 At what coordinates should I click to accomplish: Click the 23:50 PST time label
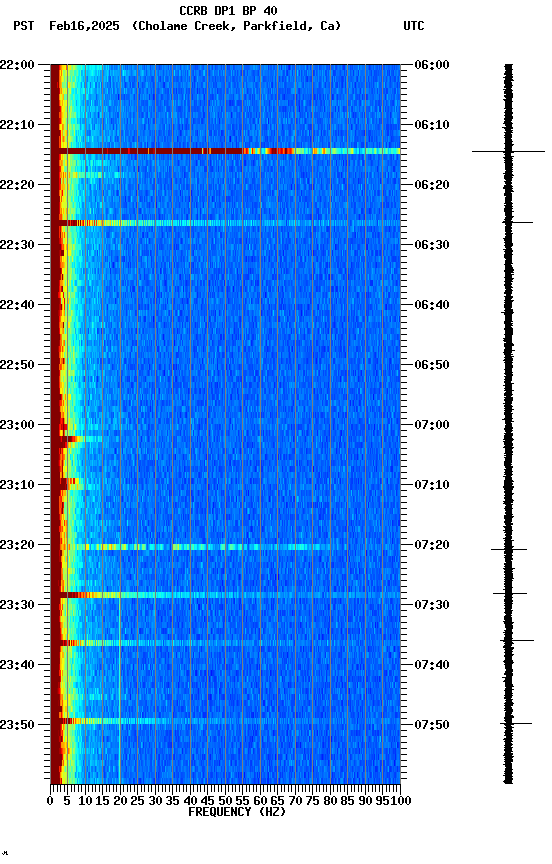pyautogui.click(x=17, y=725)
